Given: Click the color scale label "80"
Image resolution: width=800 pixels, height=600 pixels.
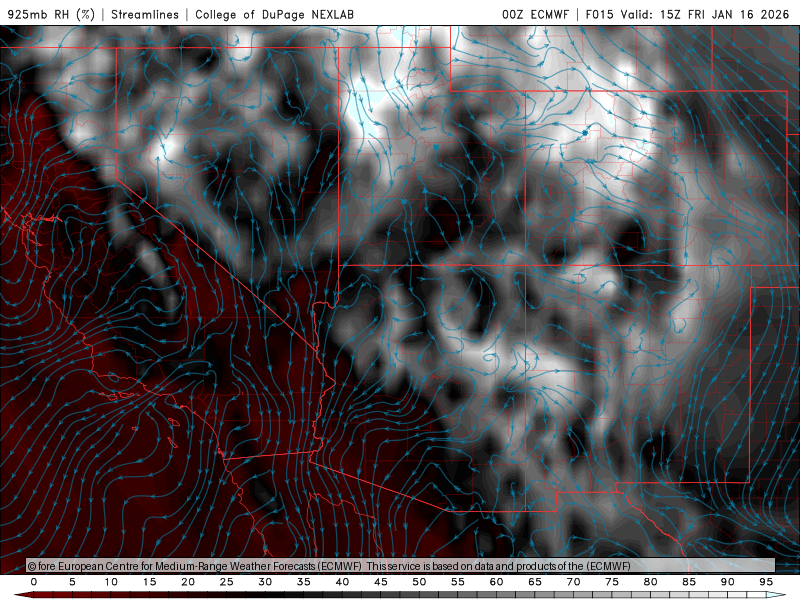Looking at the screenshot, I should [x=651, y=582].
